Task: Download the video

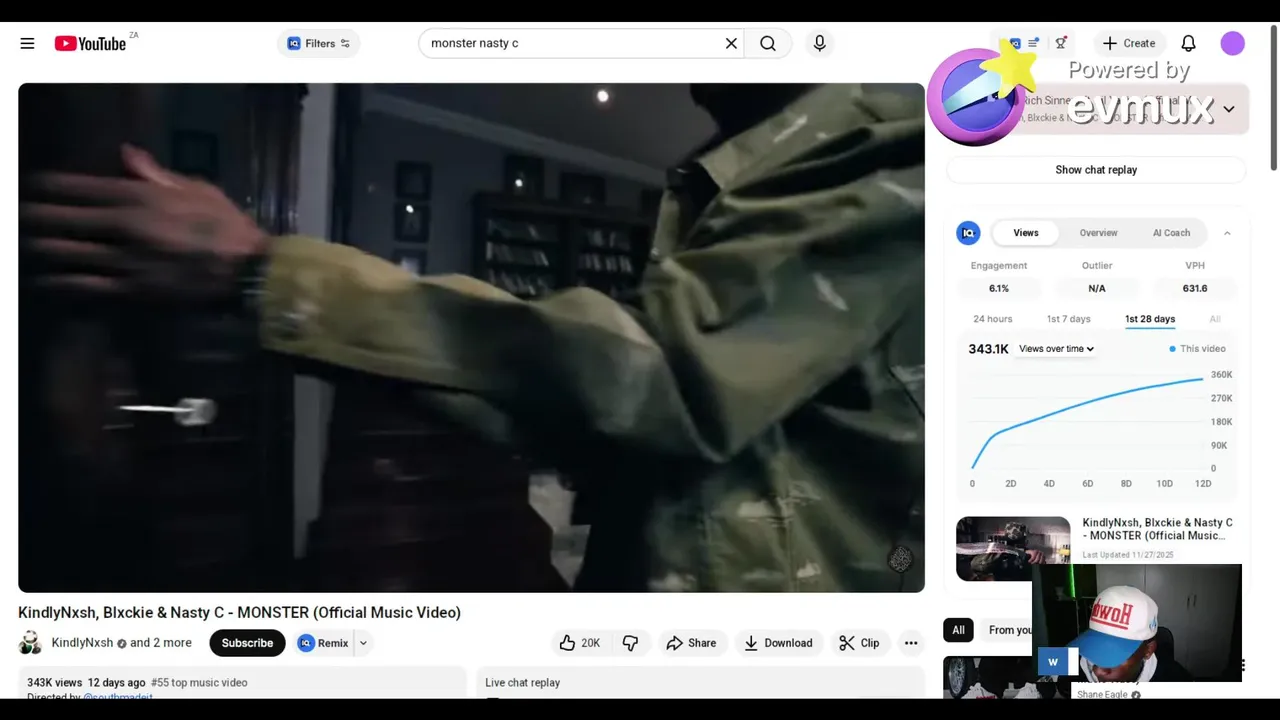Action: [778, 643]
